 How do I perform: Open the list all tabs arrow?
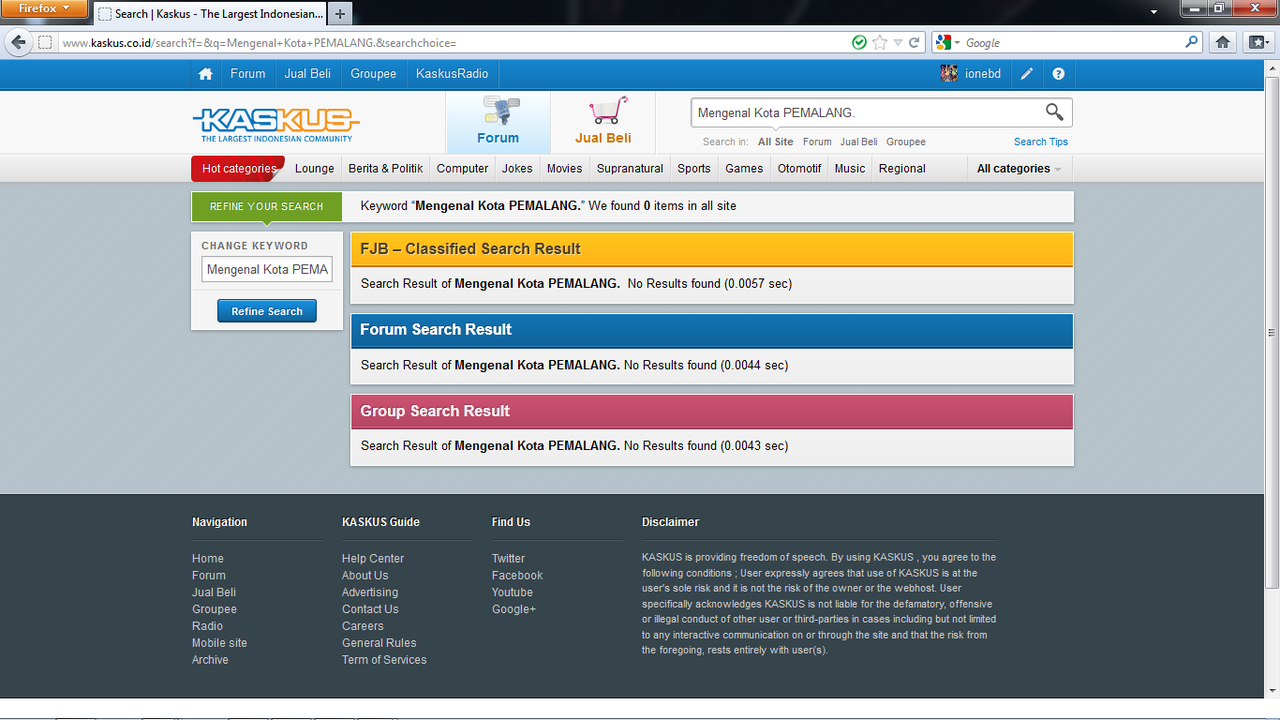click(x=1154, y=12)
